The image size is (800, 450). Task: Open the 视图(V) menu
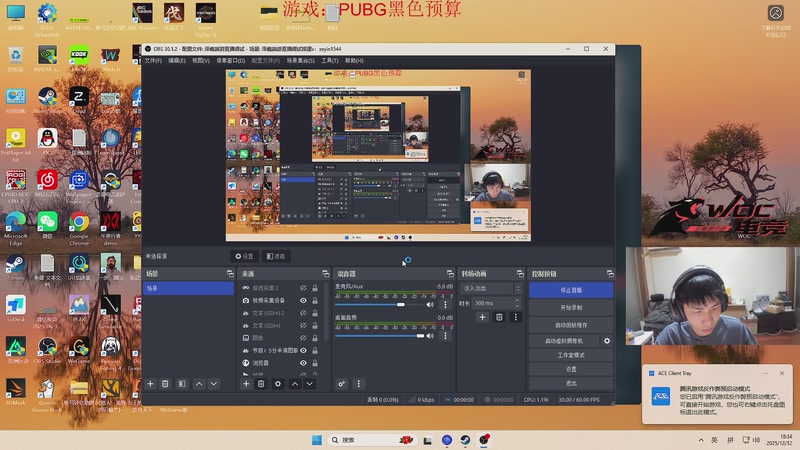tap(201, 61)
